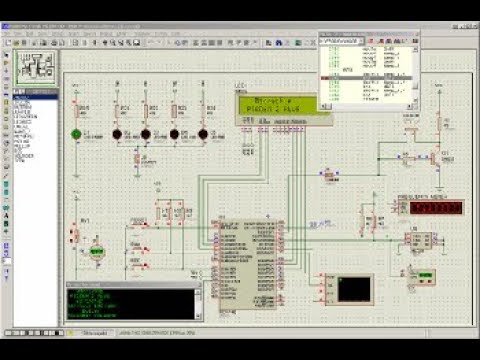This screenshot has width=480, height=360.
Task: Click the LCD display component
Action: [x=284, y=109]
